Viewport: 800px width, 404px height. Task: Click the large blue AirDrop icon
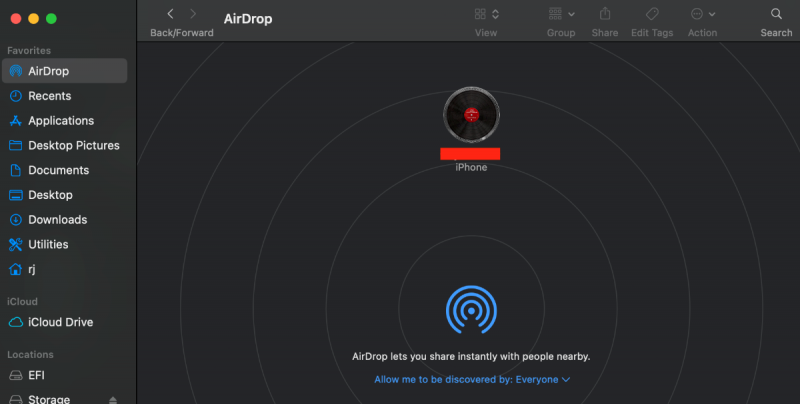tap(471, 309)
